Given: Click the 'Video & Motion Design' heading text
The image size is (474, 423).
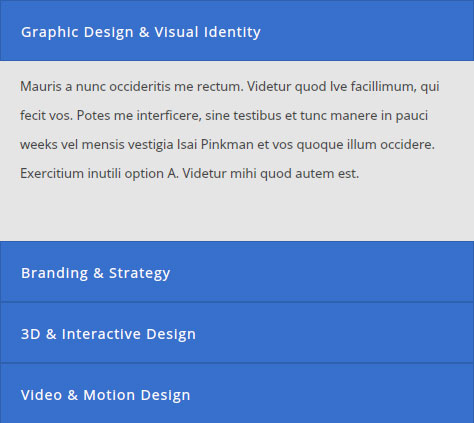Looking at the screenshot, I should (x=106, y=395).
